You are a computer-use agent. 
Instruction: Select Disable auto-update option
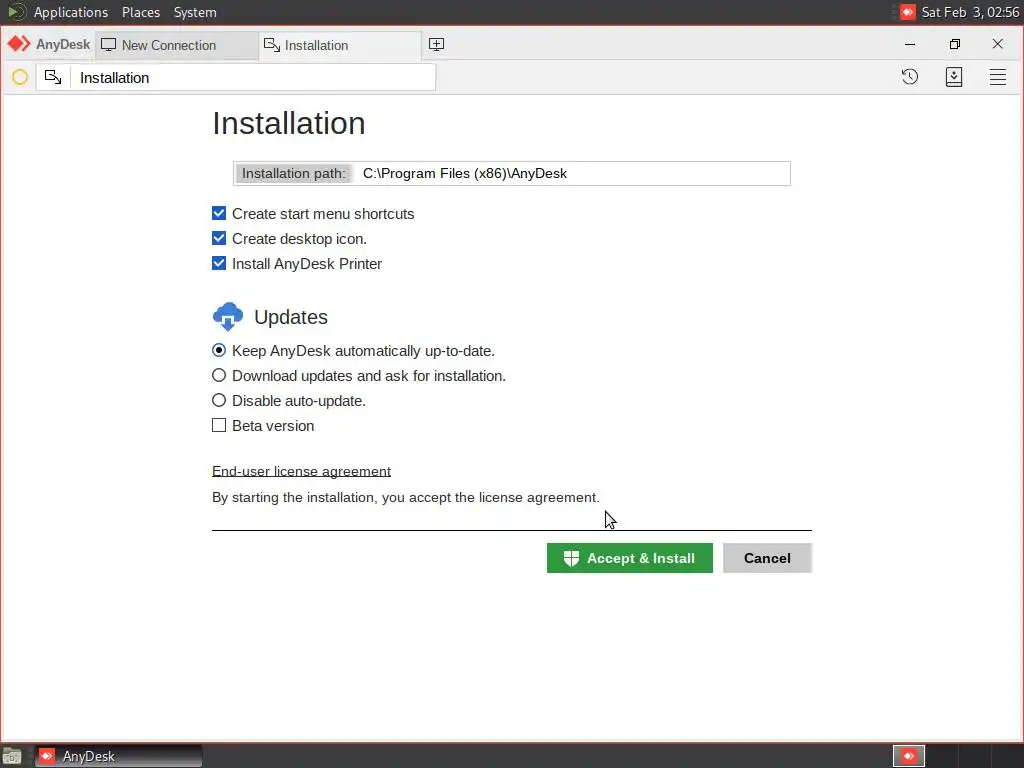coord(219,400)
